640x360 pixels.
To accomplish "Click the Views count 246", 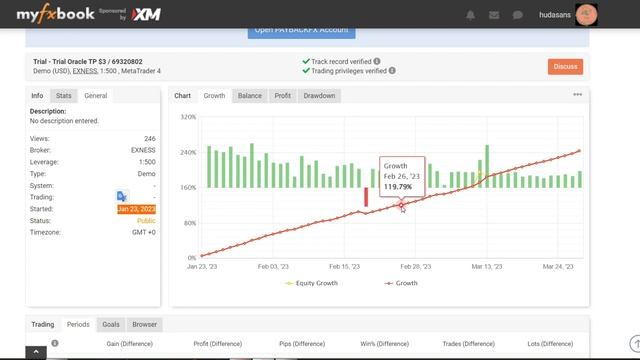I will point(150,138).
